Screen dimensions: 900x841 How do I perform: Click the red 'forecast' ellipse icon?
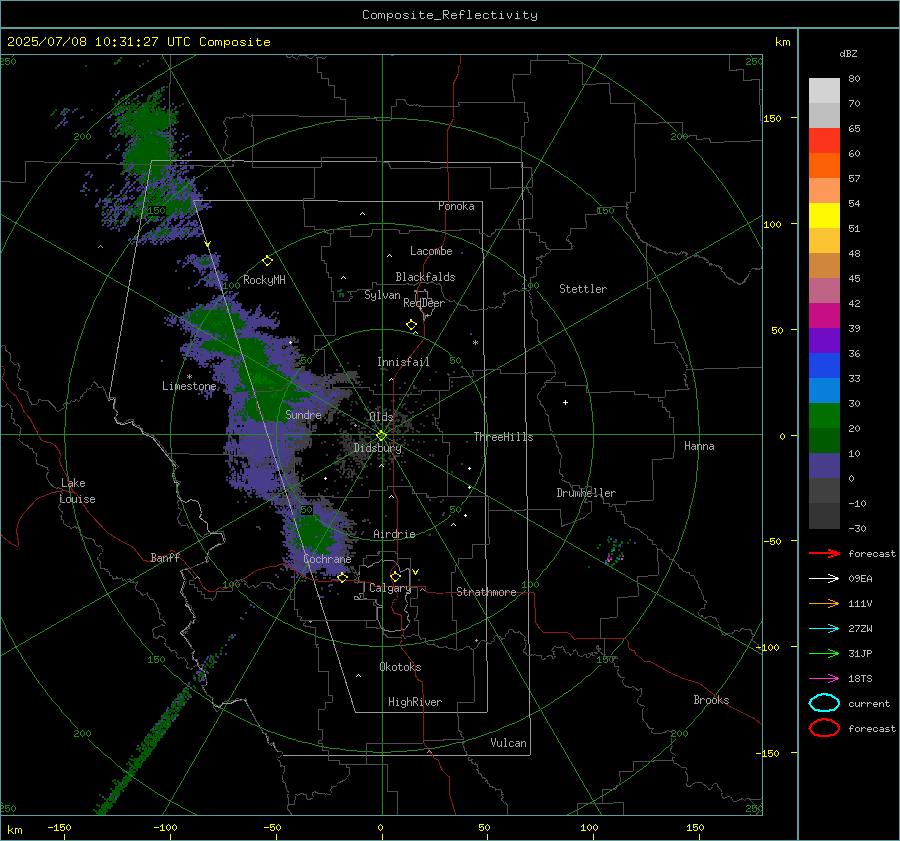tap(824, 728)
